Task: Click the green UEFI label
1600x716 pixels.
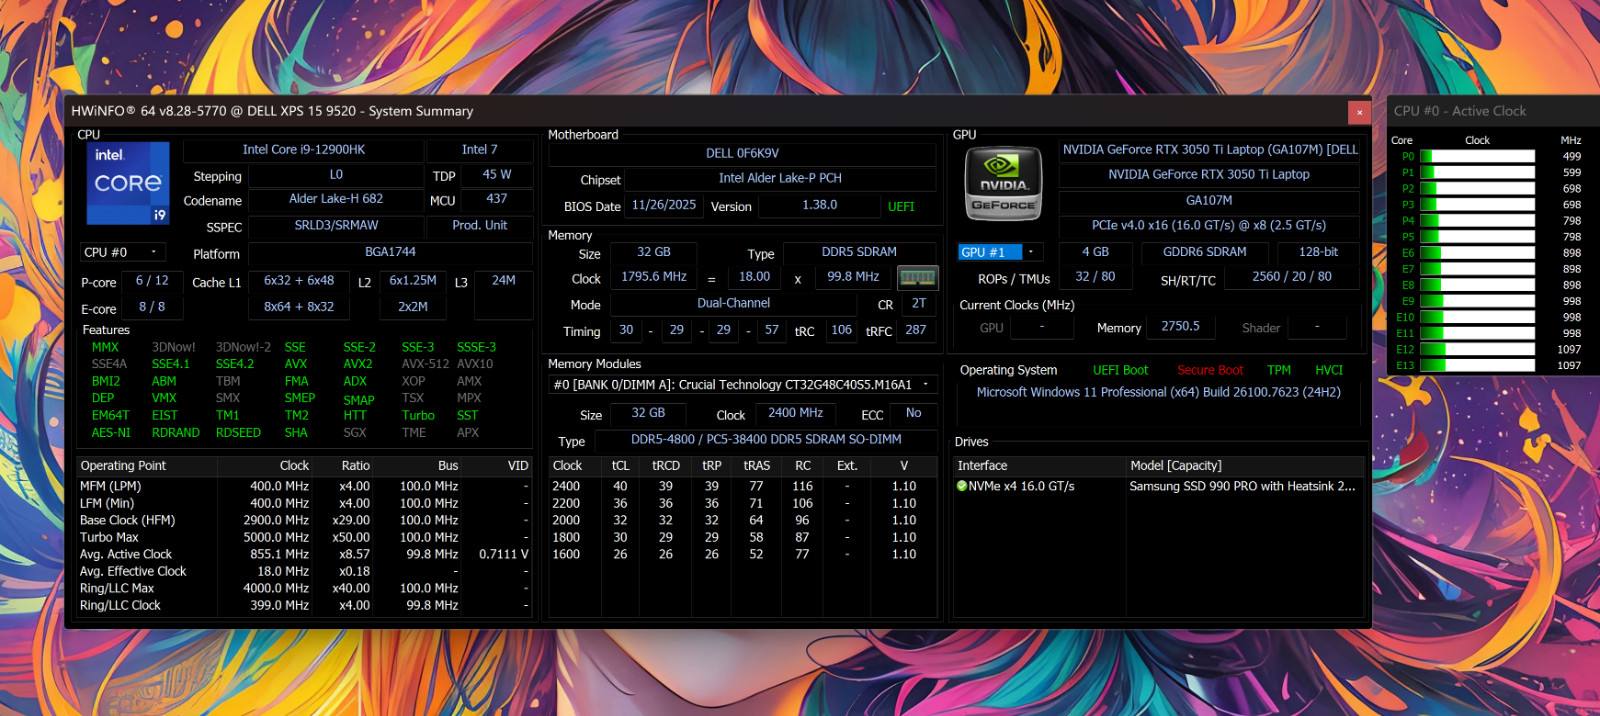Action: tap(901, 207)
